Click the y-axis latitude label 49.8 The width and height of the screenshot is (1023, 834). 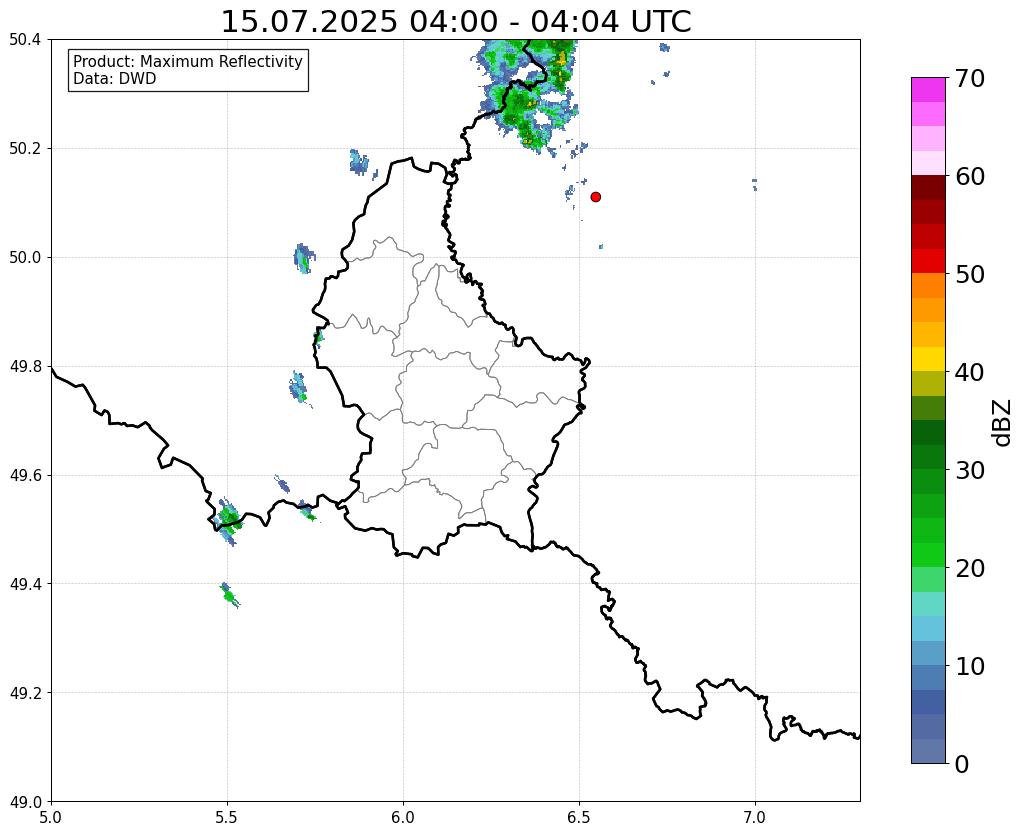[x=25, y=367]
